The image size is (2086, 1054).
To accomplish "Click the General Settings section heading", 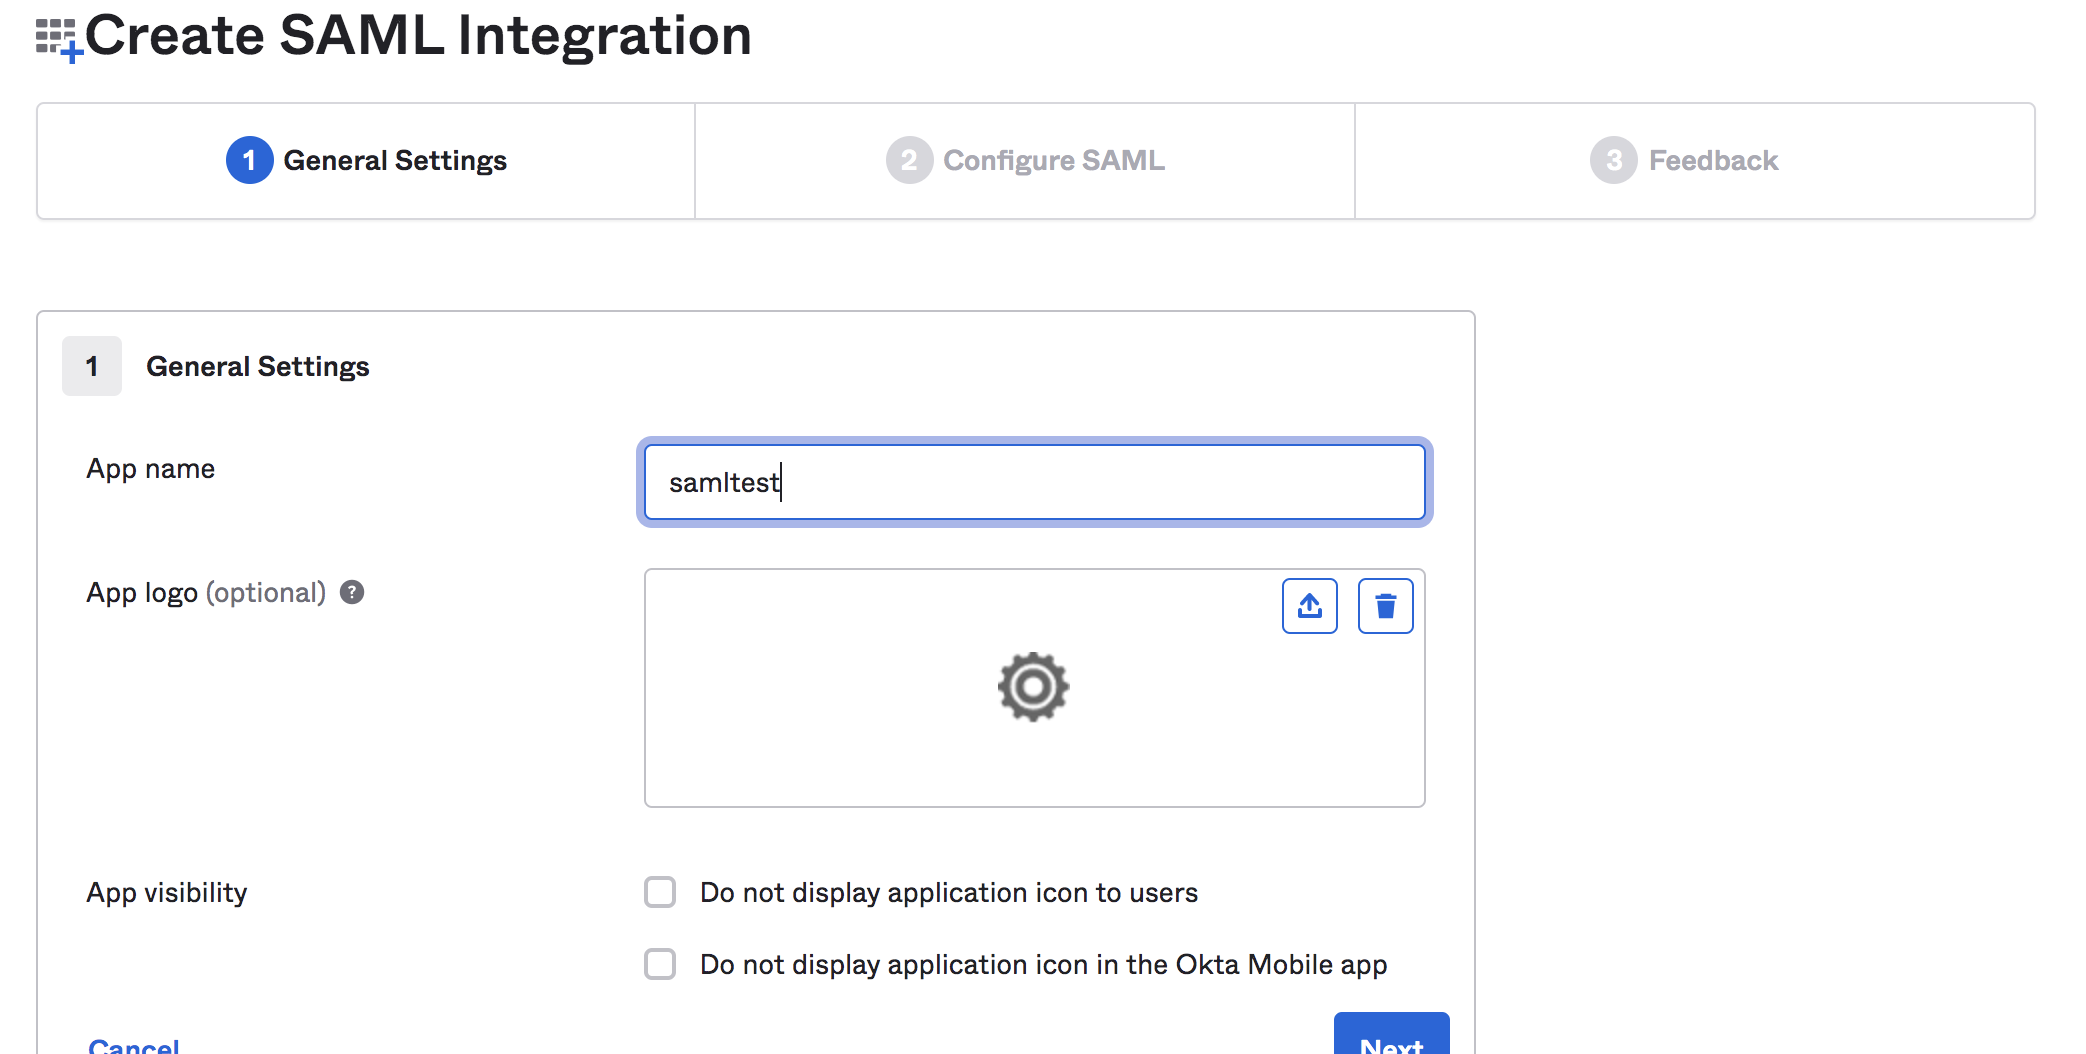I will click(x=258, y=366).
